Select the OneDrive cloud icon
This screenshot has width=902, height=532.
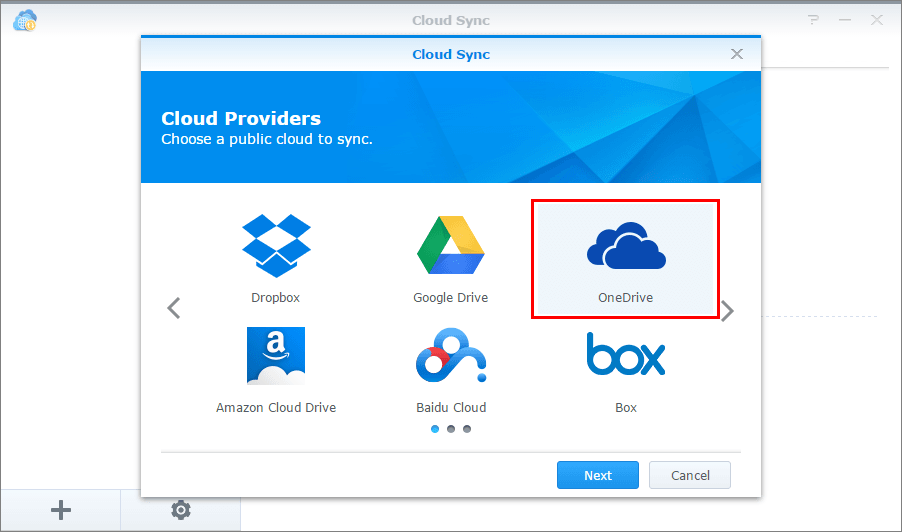pyautogui.click(x=626, y=246)
